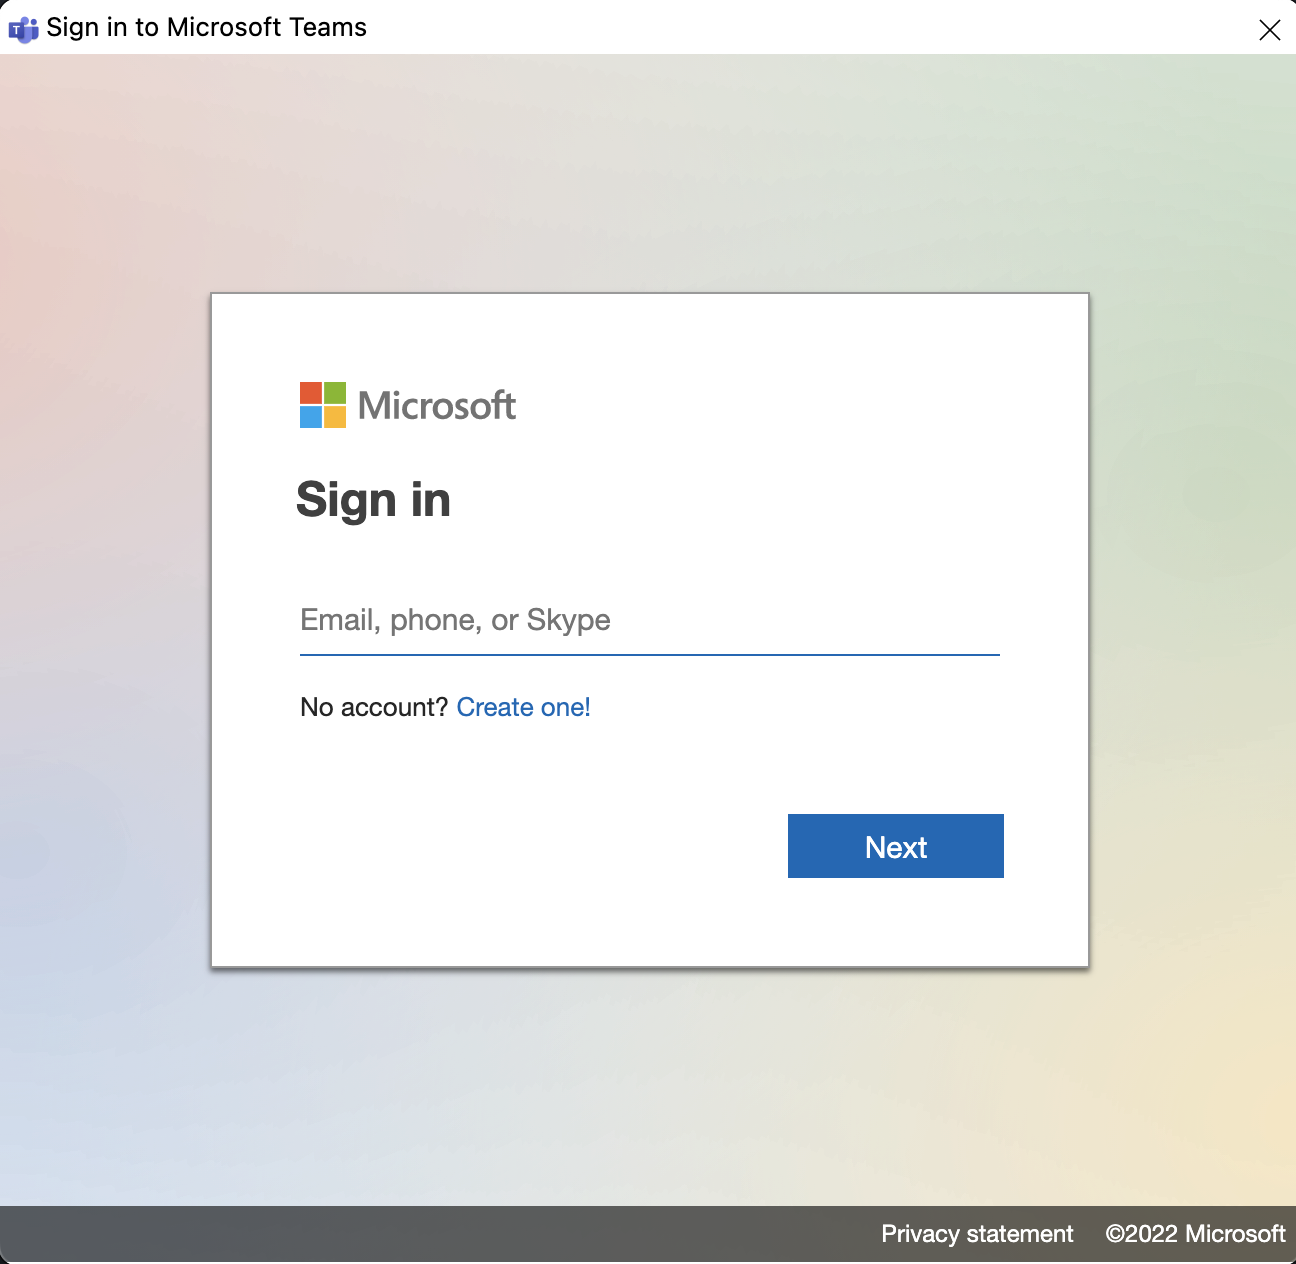Open the Privacy statement link

tap(977, 1234)
